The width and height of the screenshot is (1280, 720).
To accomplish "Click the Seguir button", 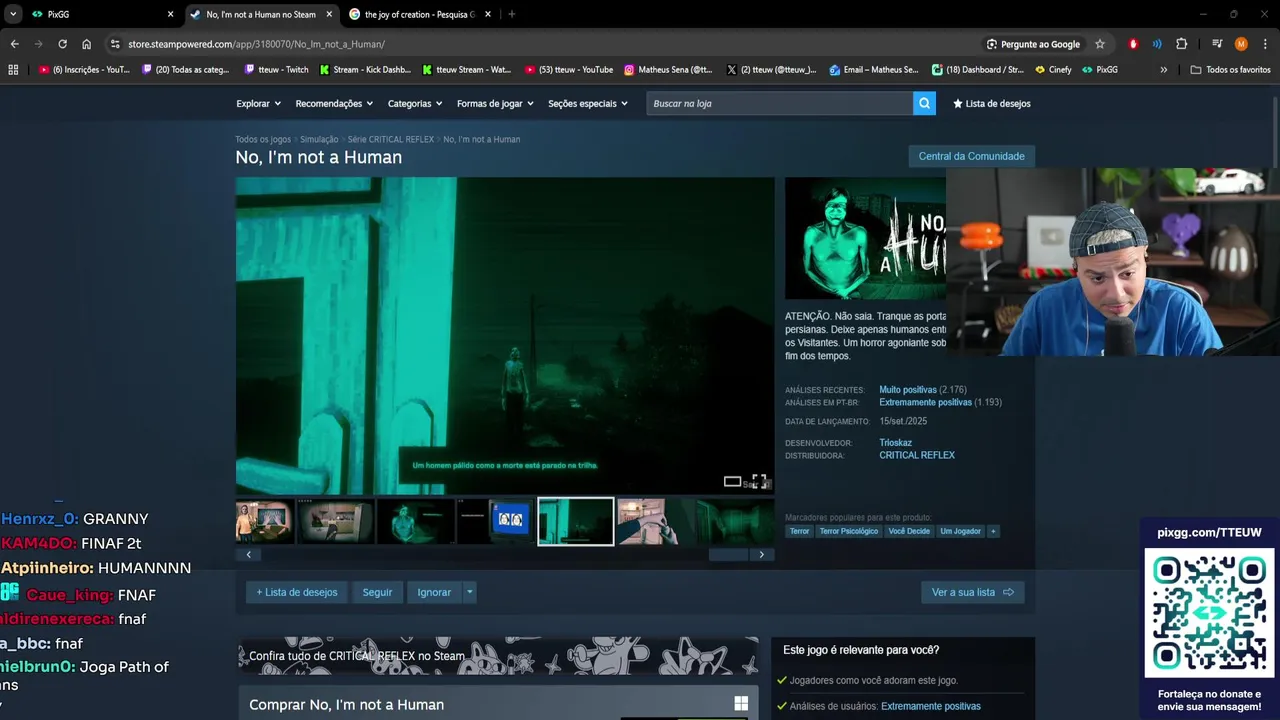I will (x=377, y=592).
